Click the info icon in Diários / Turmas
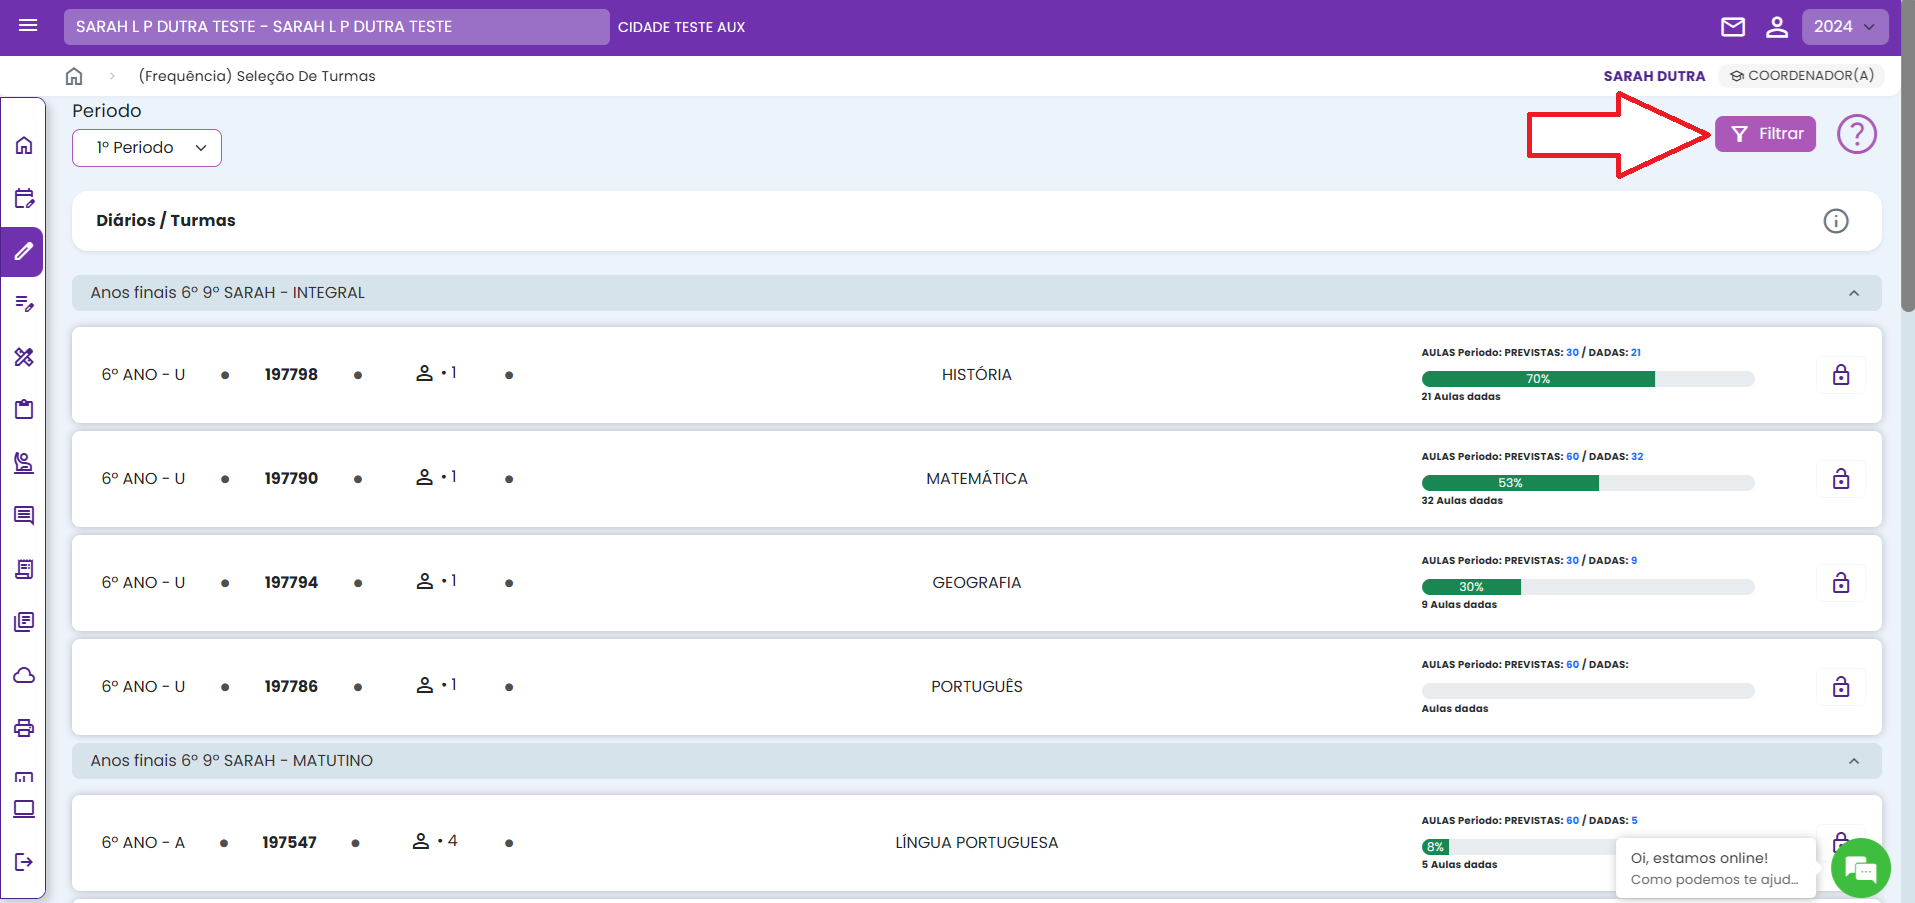The image size is (1915, 903). [x=1835, y=221]
